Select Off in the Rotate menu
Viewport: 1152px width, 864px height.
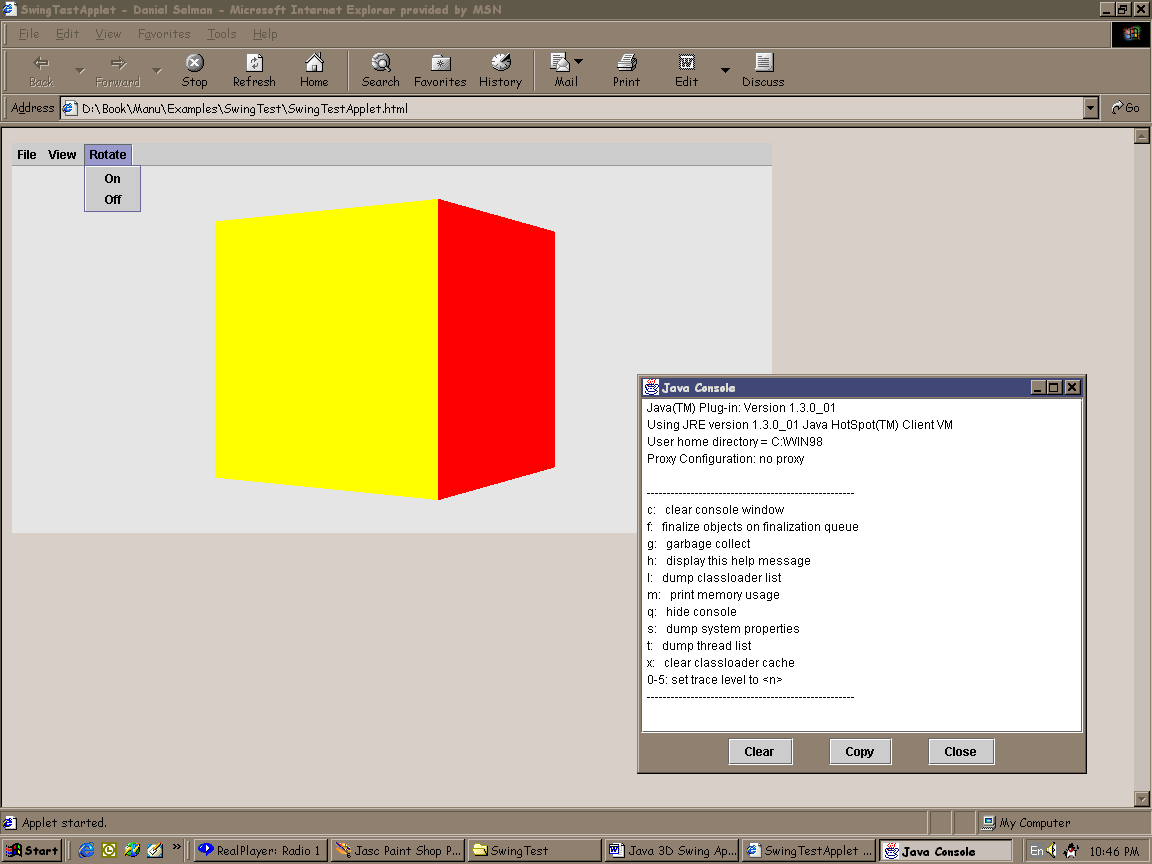pos(112,199)
